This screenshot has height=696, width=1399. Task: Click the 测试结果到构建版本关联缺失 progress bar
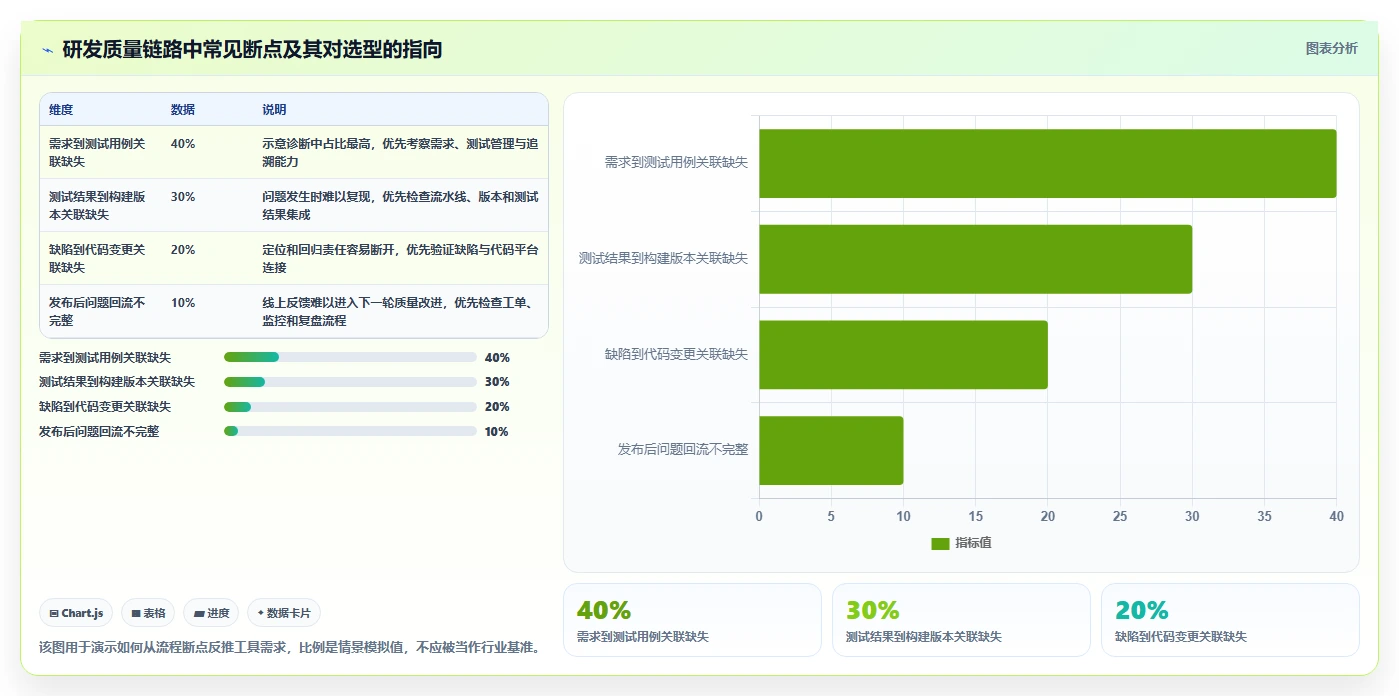pos(350,382)
